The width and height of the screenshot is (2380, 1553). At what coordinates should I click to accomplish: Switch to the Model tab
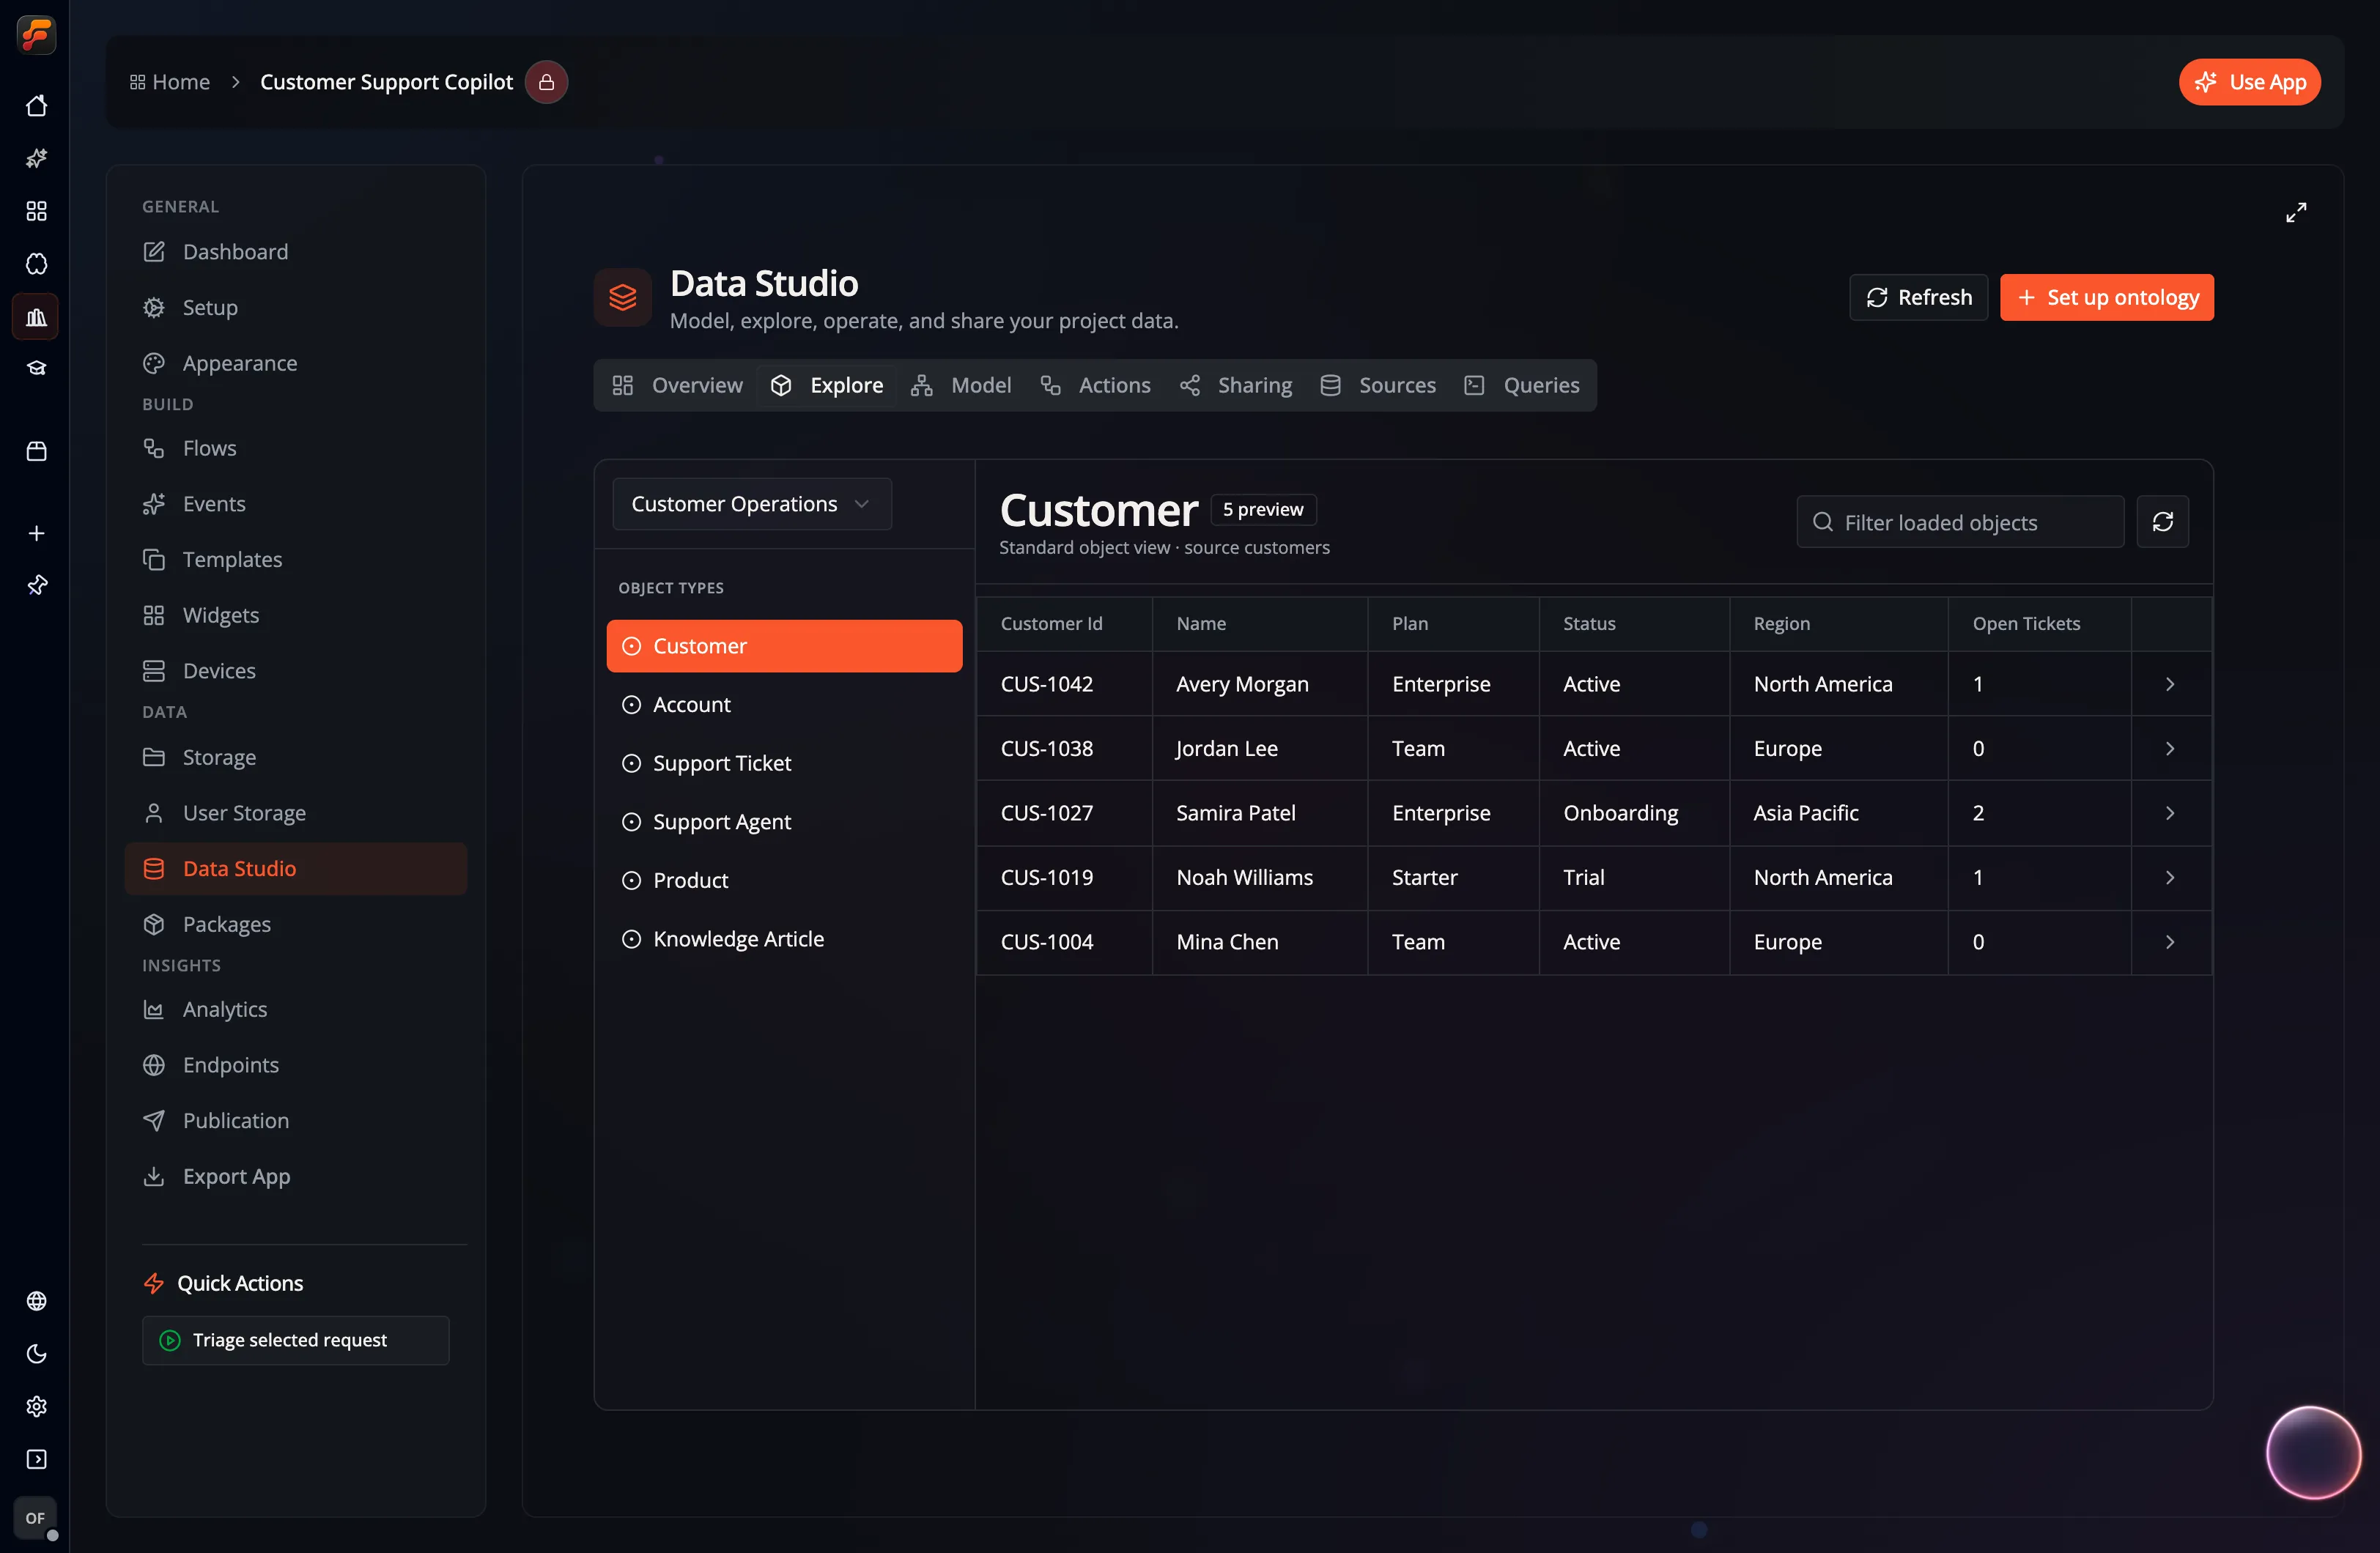[961, 385]
